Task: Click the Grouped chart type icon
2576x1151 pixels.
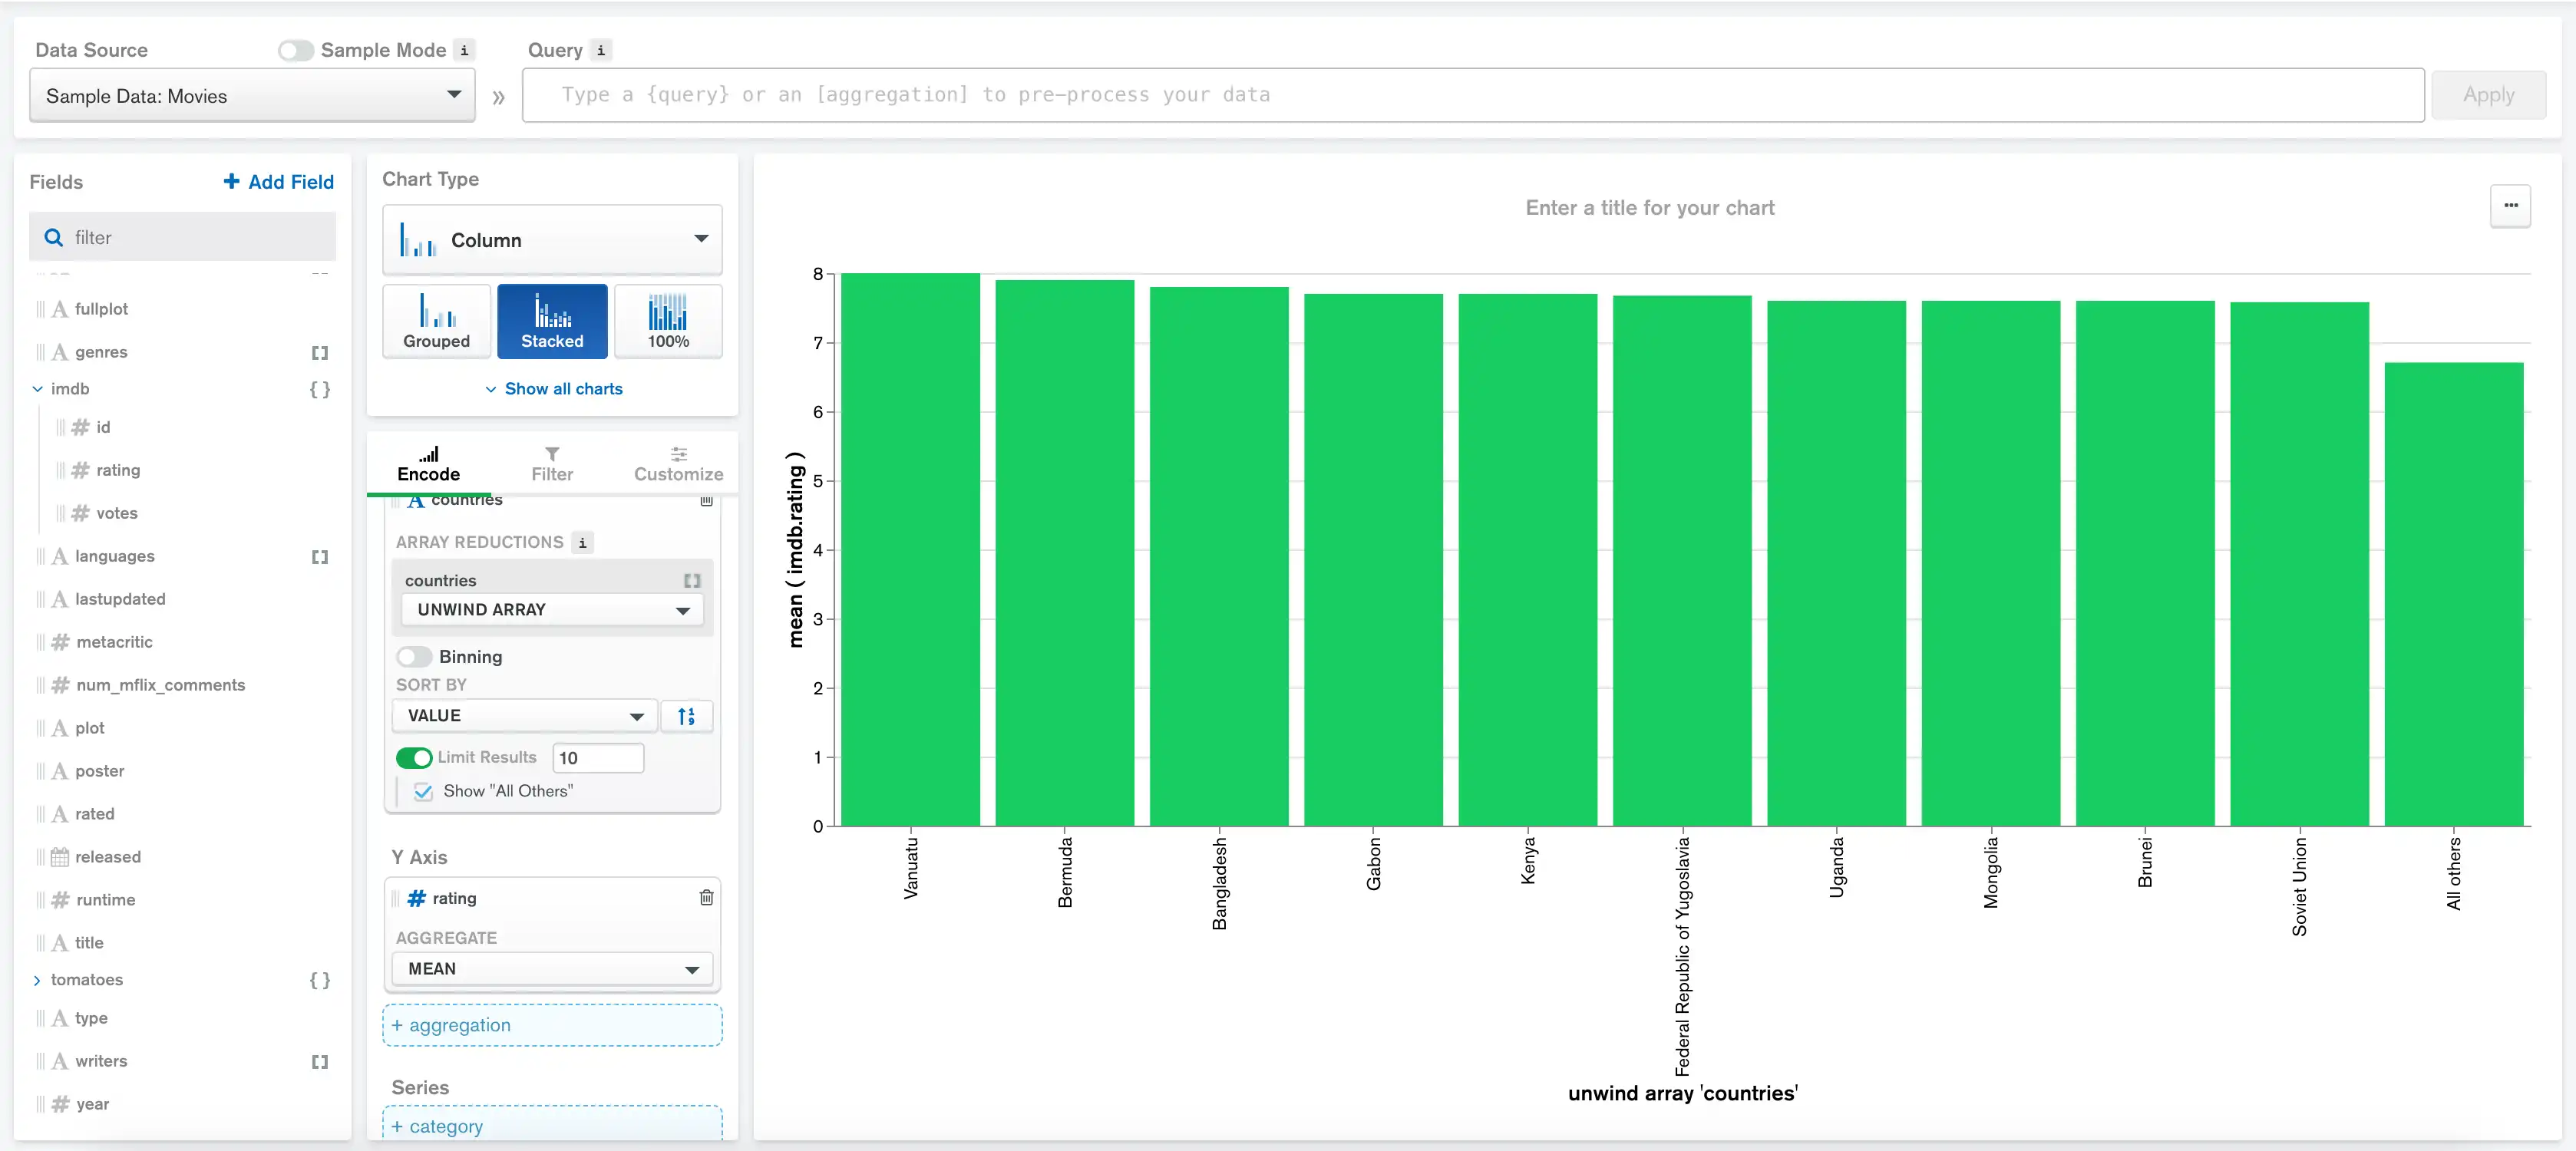Action: tap(435, 320)
